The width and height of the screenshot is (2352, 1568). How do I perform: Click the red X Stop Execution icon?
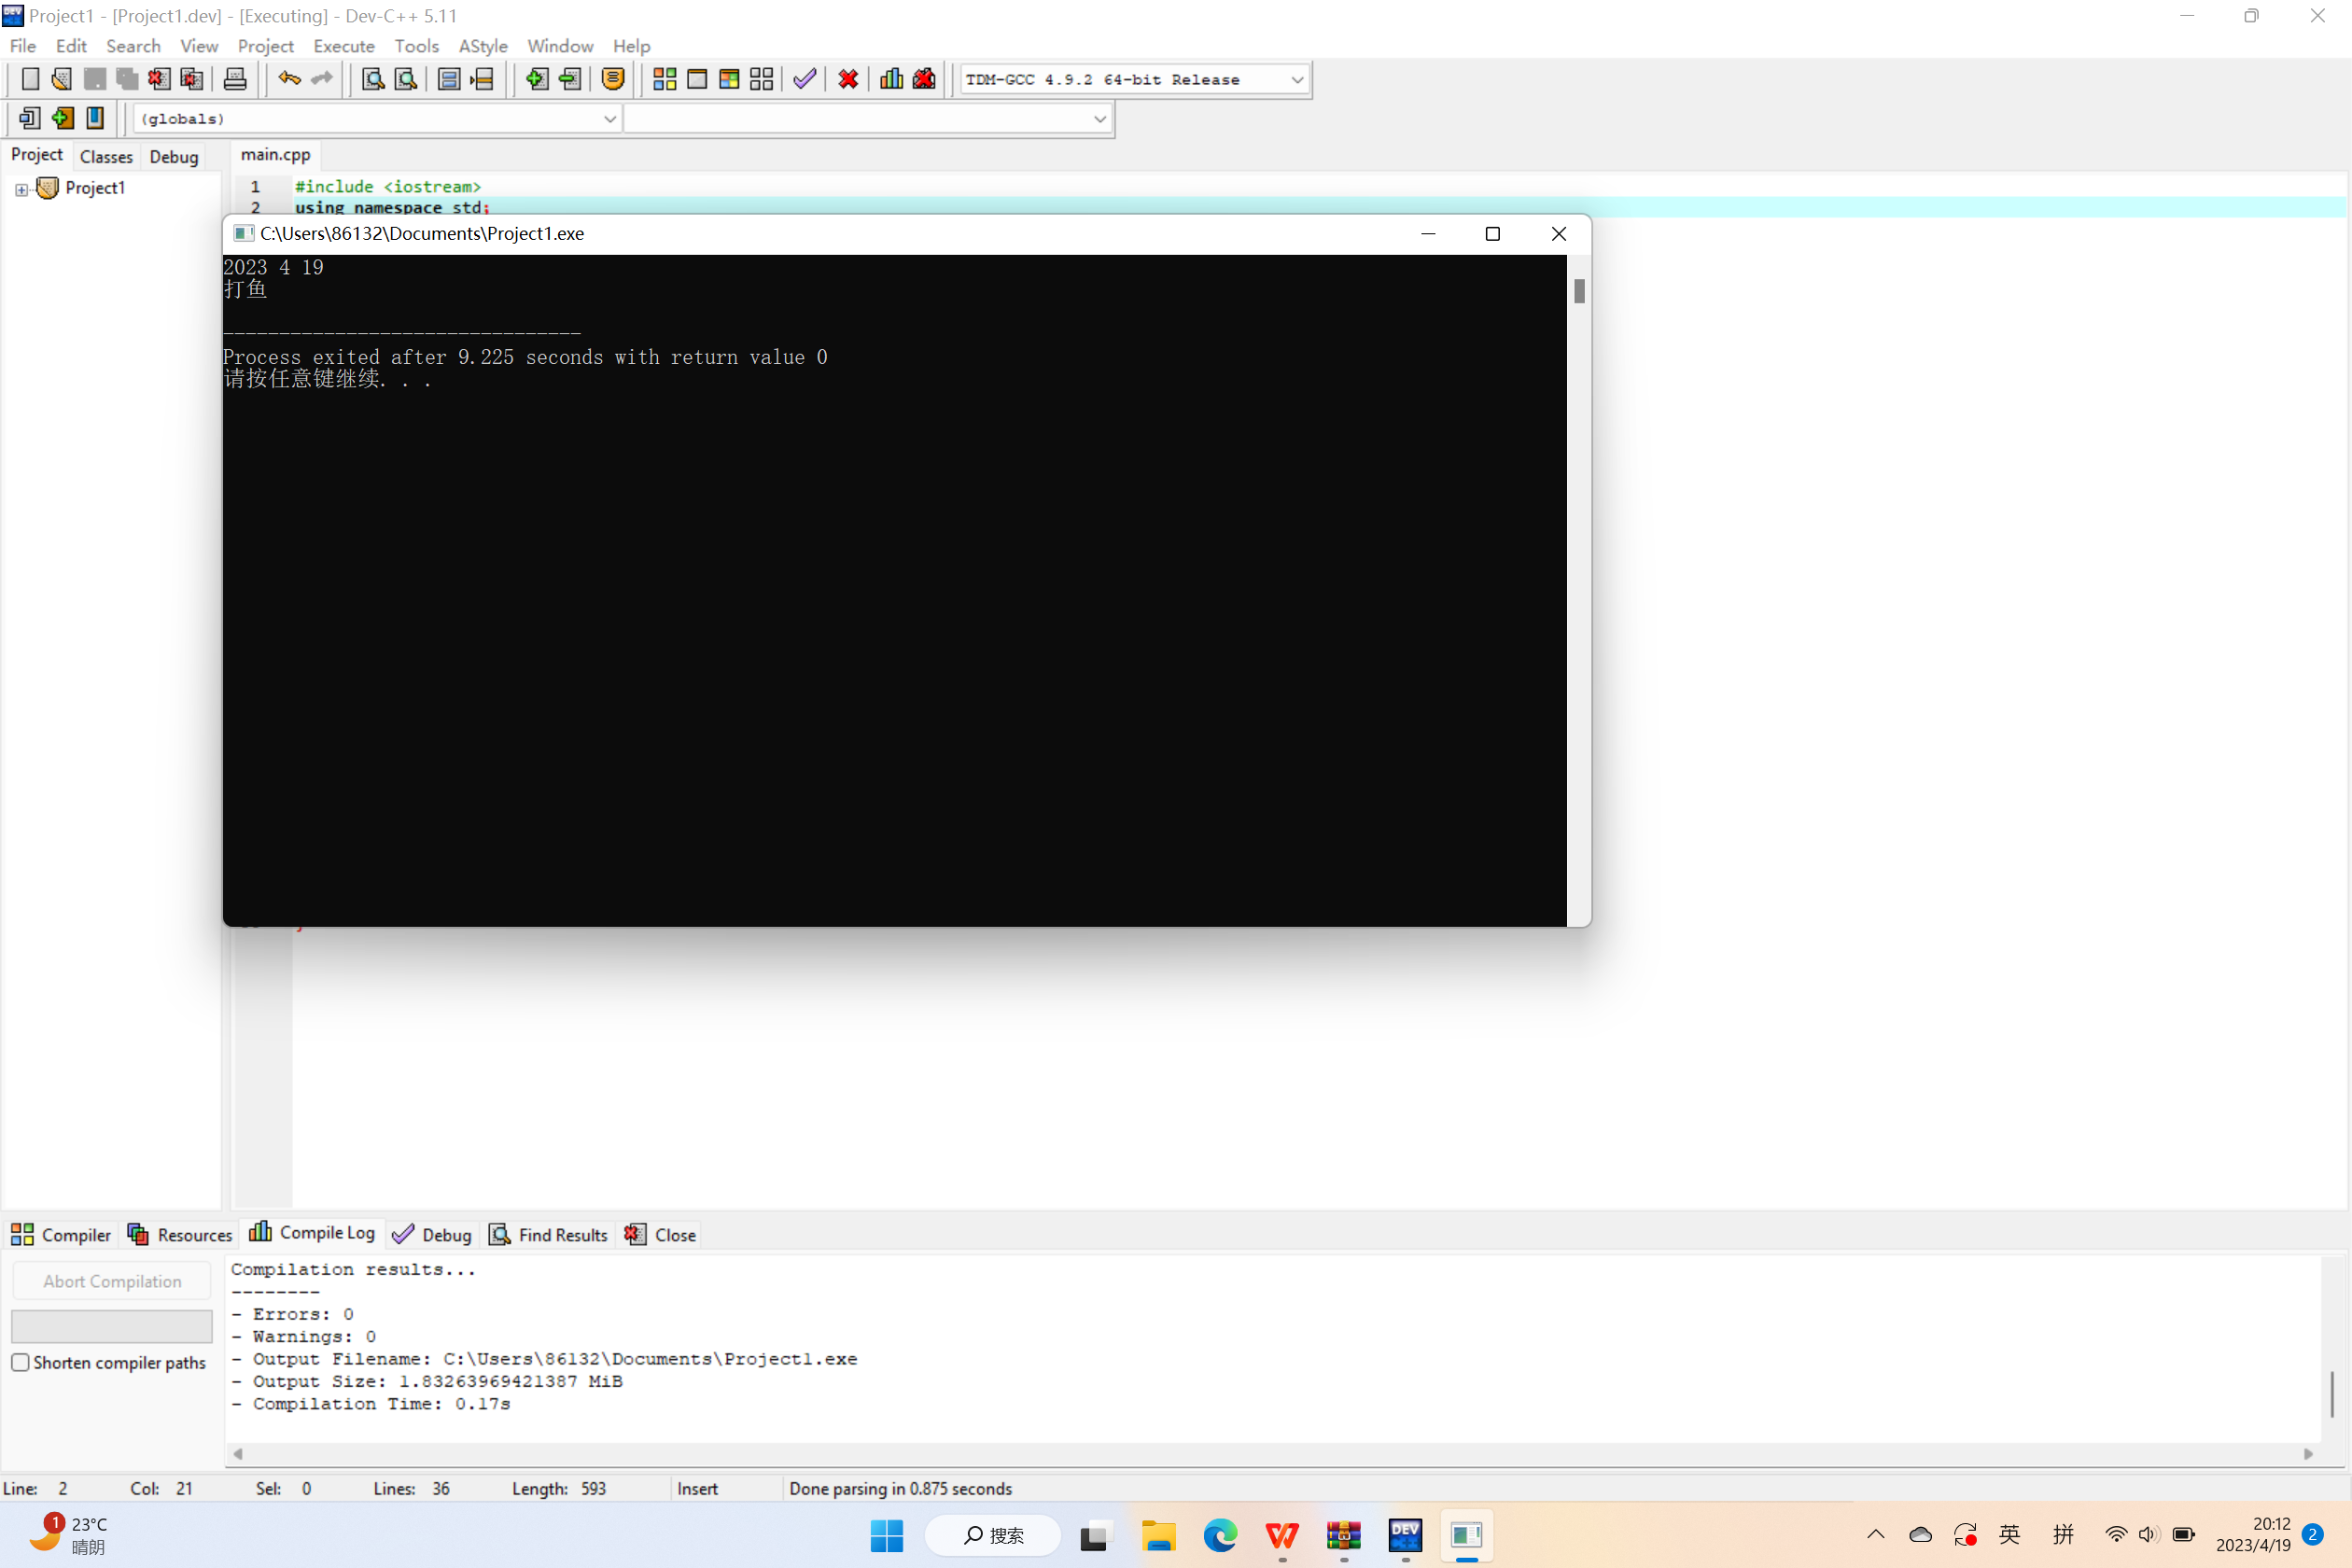tap(848, 79)
